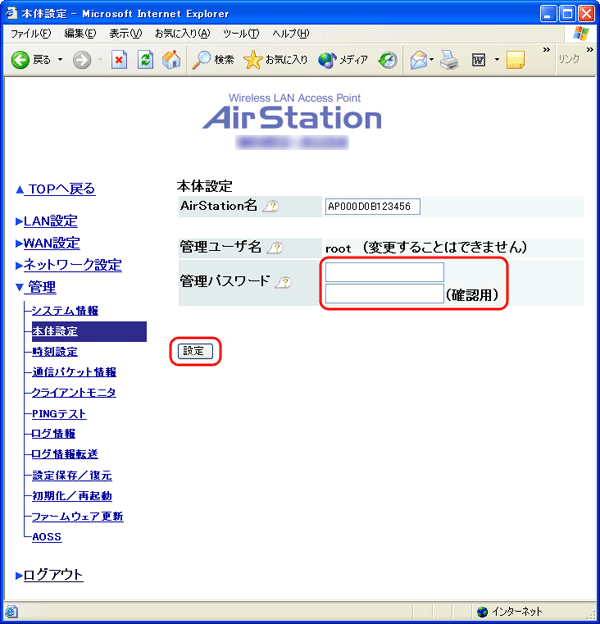
Task: Open the ファームウェア更新 page
Action: 78,516
